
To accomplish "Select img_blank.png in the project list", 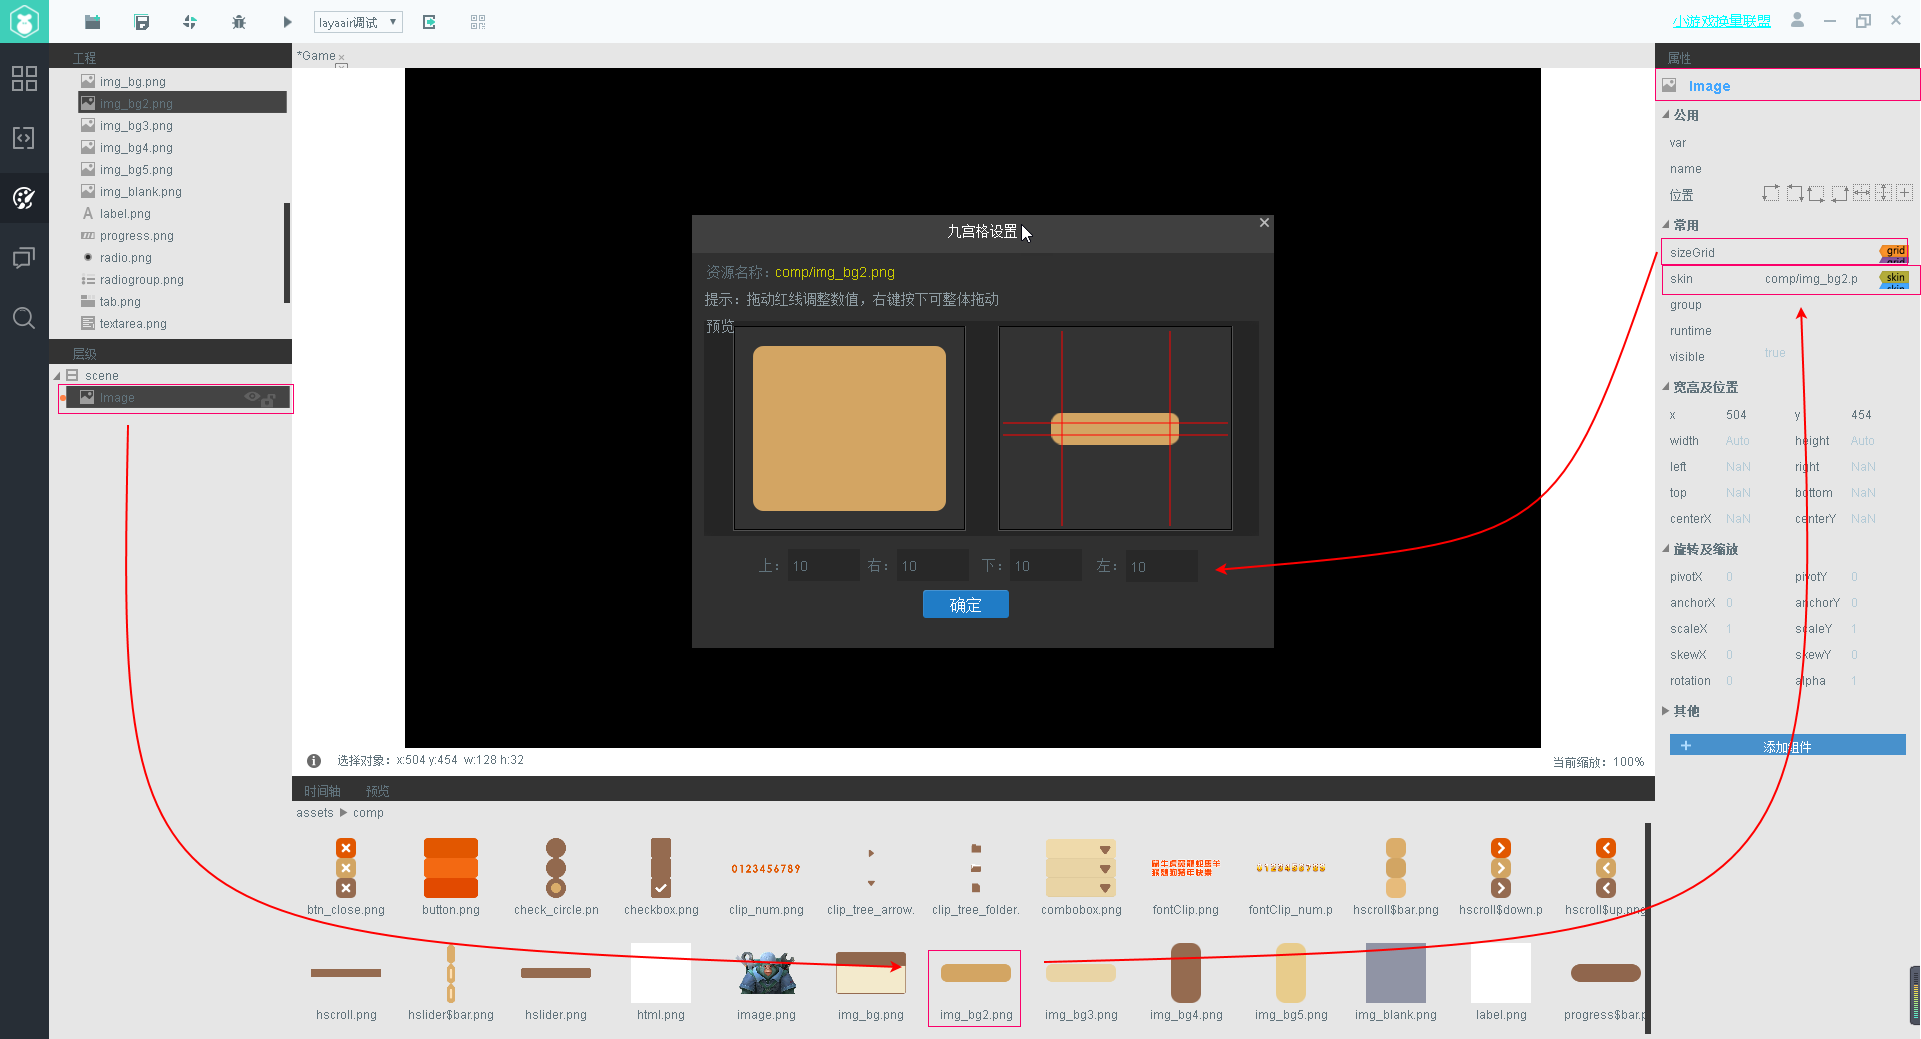I will pos(140,192).
